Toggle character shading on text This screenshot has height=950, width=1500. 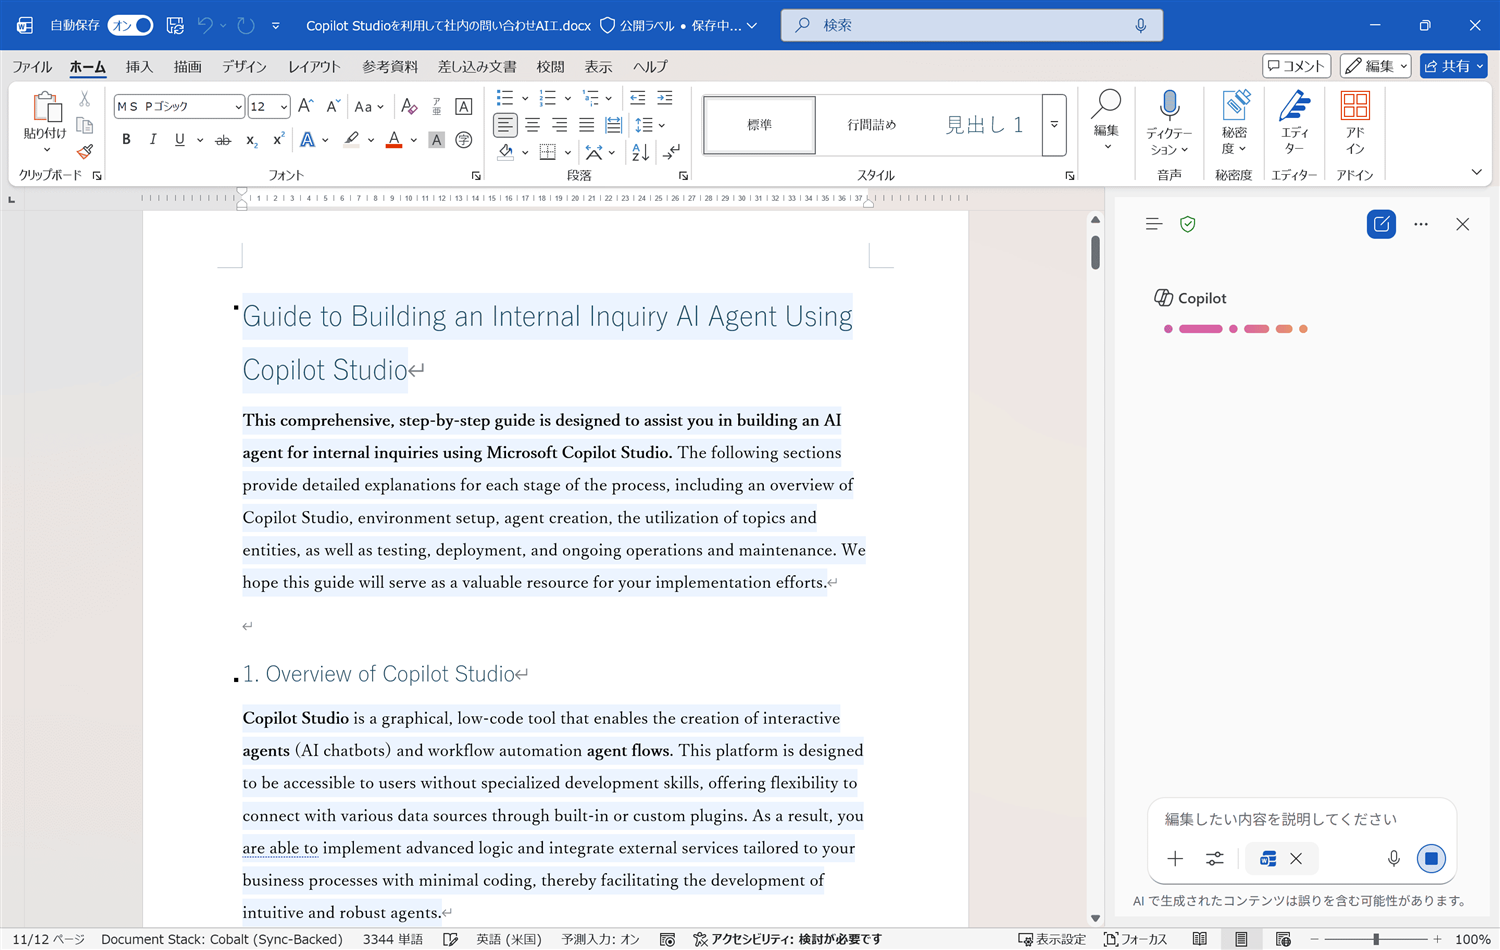tap(436, 140)
